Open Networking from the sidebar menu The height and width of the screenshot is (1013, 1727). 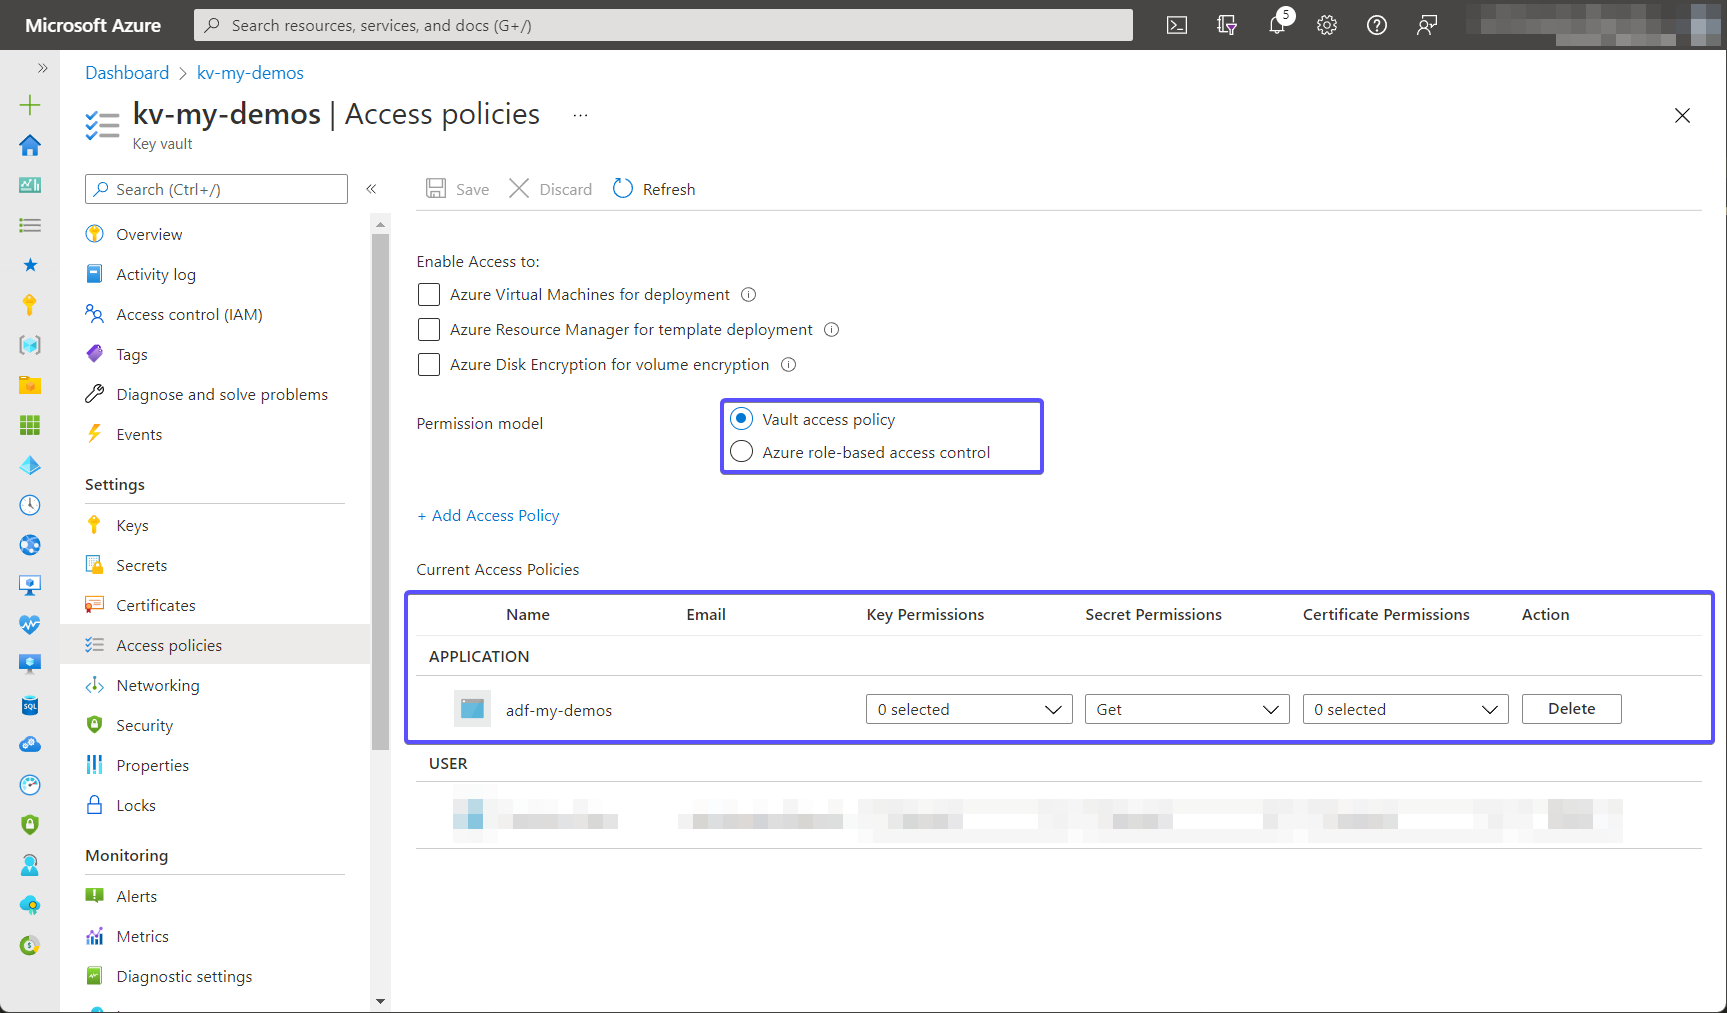(x=157, y=685)
